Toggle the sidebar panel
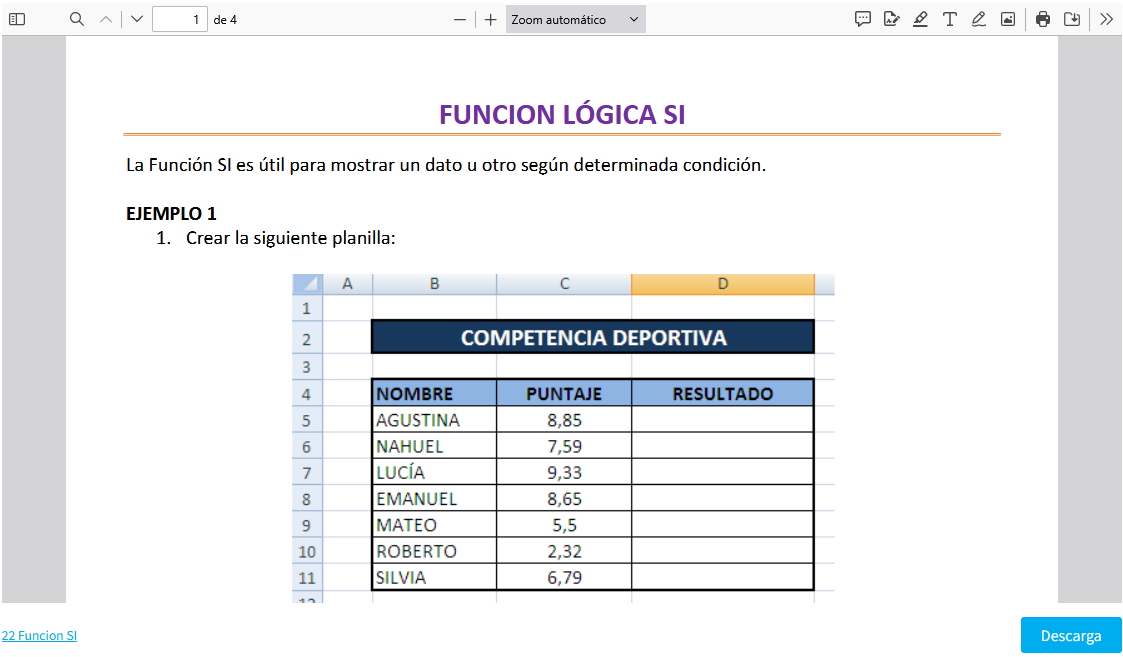Viewport: 1123px width, 657px height. 17,19
